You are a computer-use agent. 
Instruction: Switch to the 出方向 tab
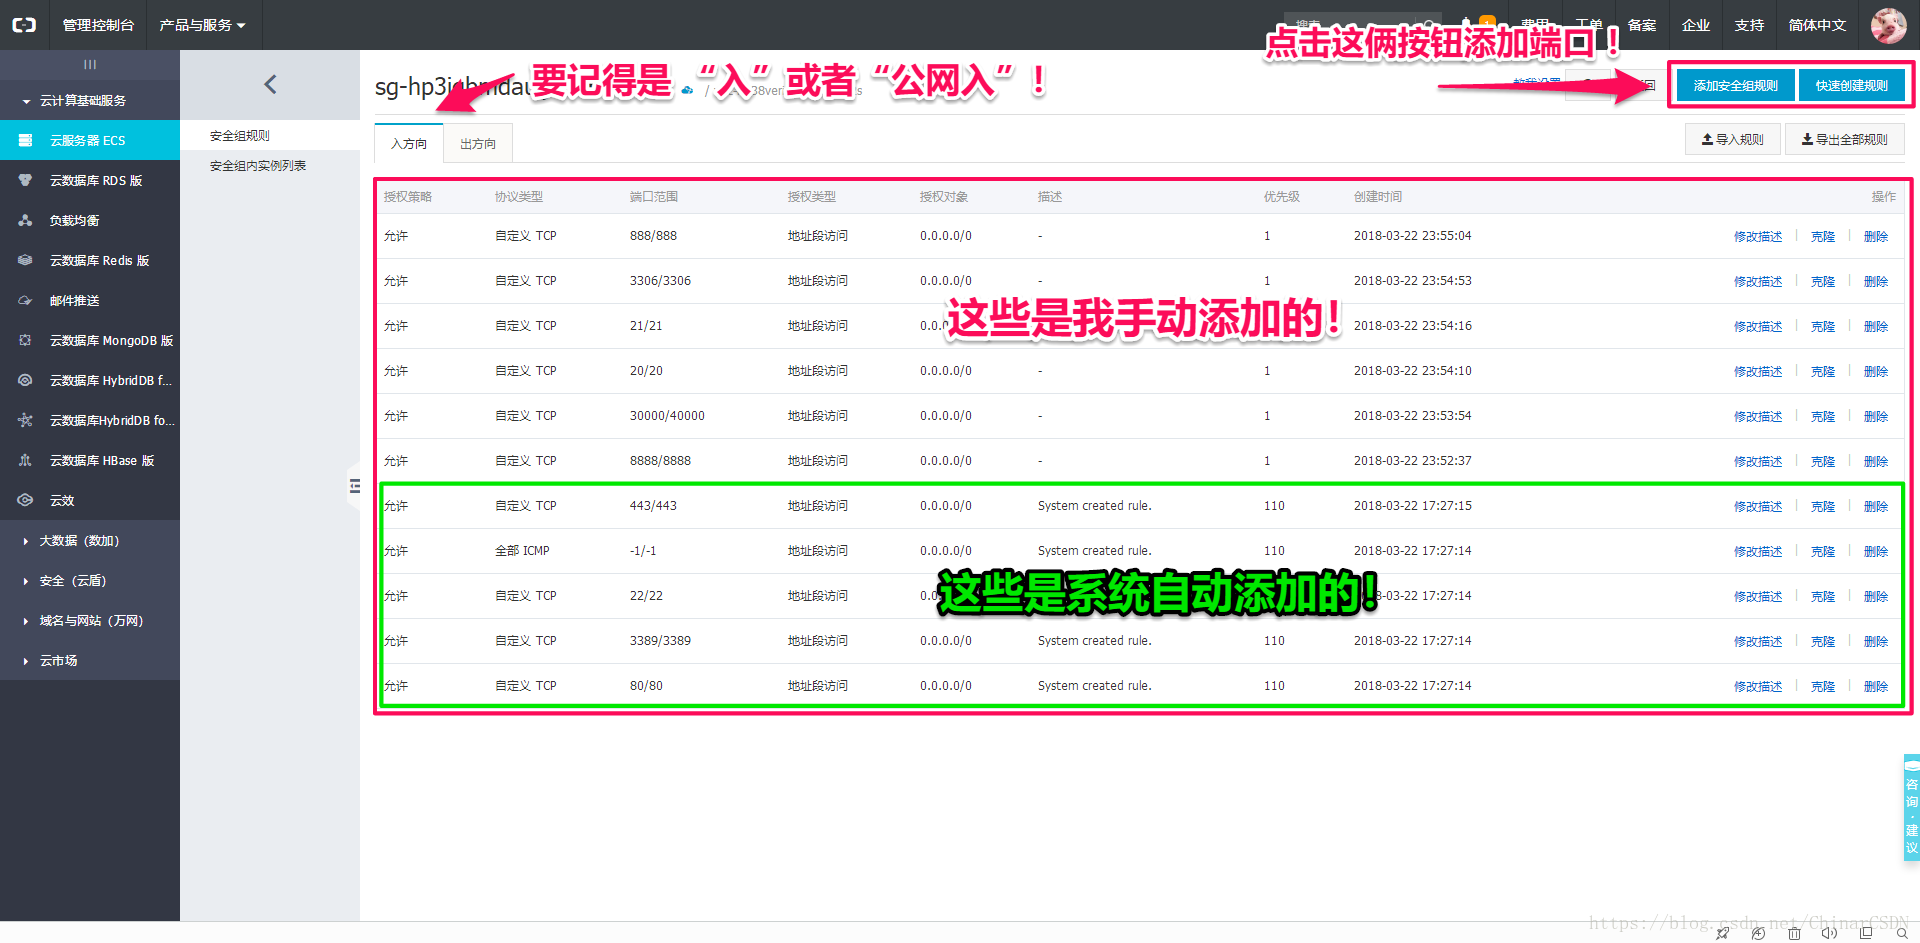click(478, 144)
